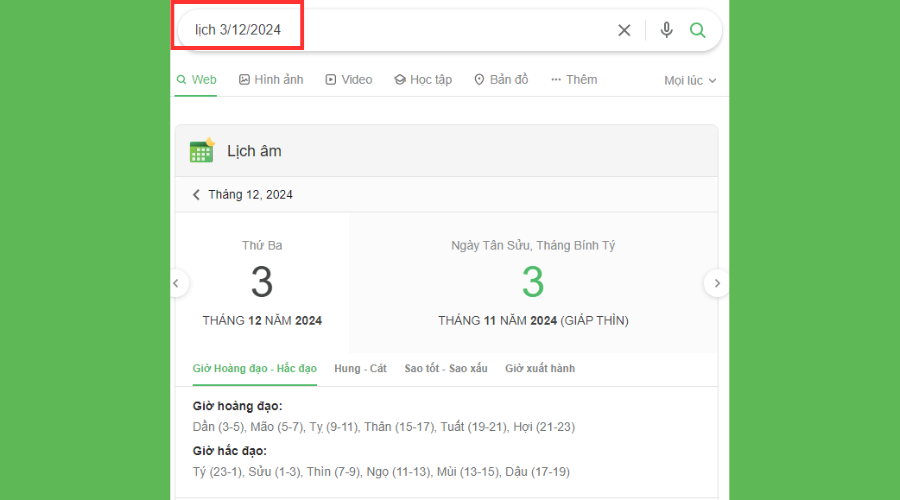Expand the Thêm more options menu
The image size is (900, 500).
point(574,80)
